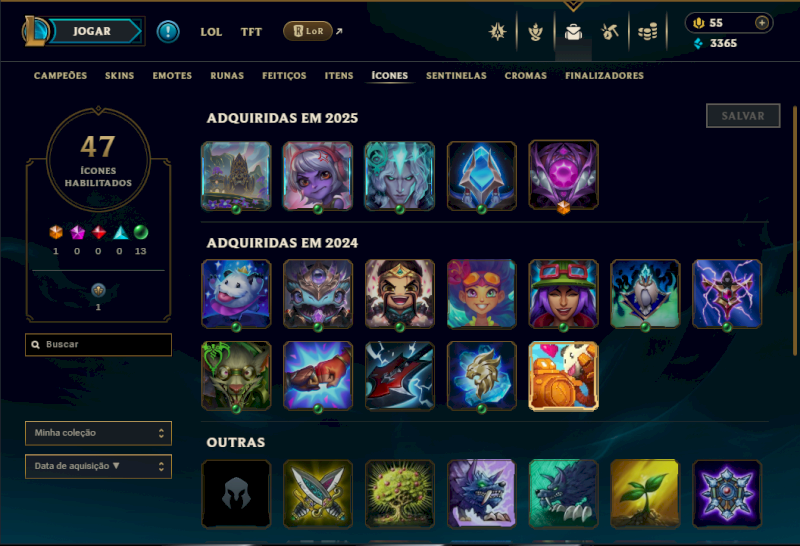Open the Collection briefcase icon
This screenshot has width=800, height=546.
[573, 32]
